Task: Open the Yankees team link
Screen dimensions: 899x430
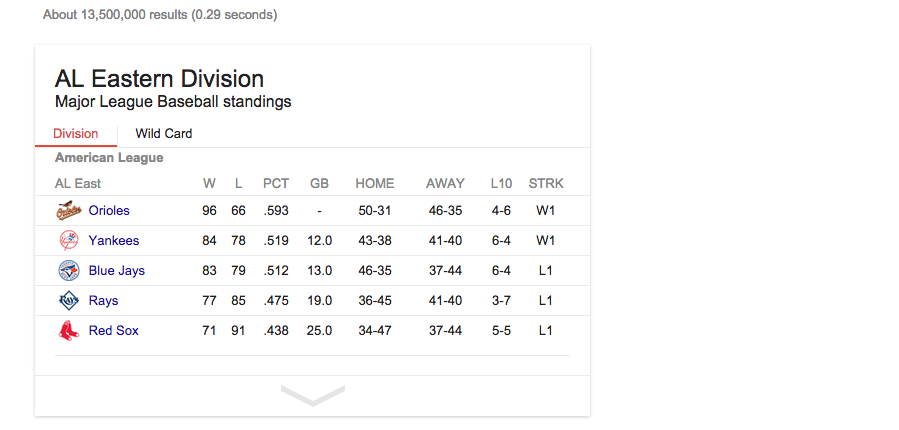Action: coord(114,241)
